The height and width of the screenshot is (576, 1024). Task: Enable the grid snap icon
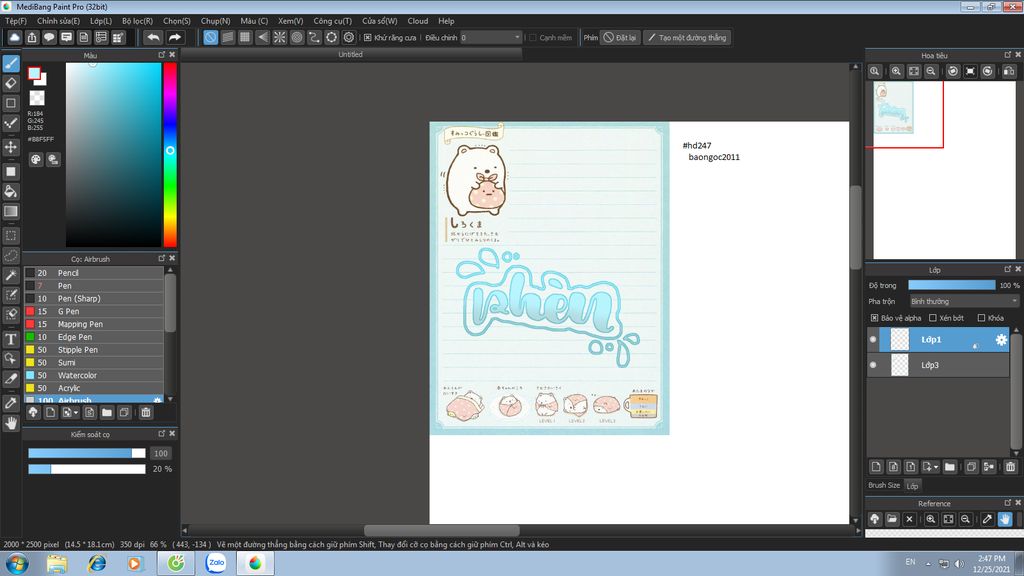click(245, 37)
